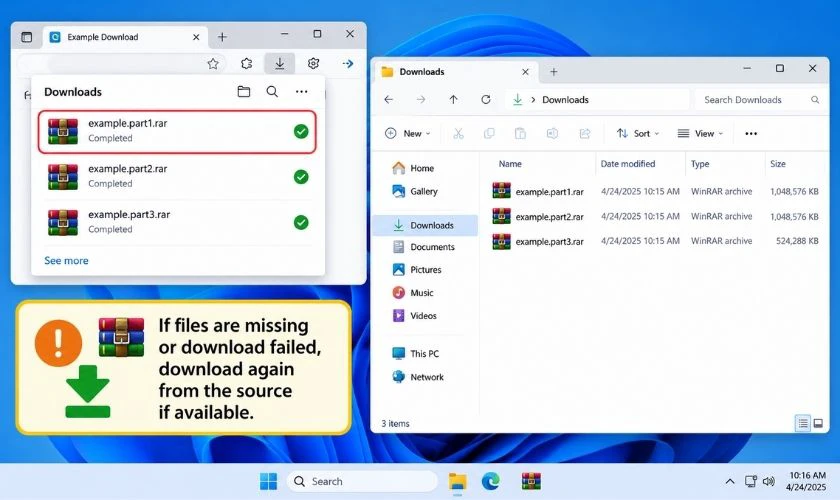
Task: Open the Sort dropdown
Action: coord(638,133)
